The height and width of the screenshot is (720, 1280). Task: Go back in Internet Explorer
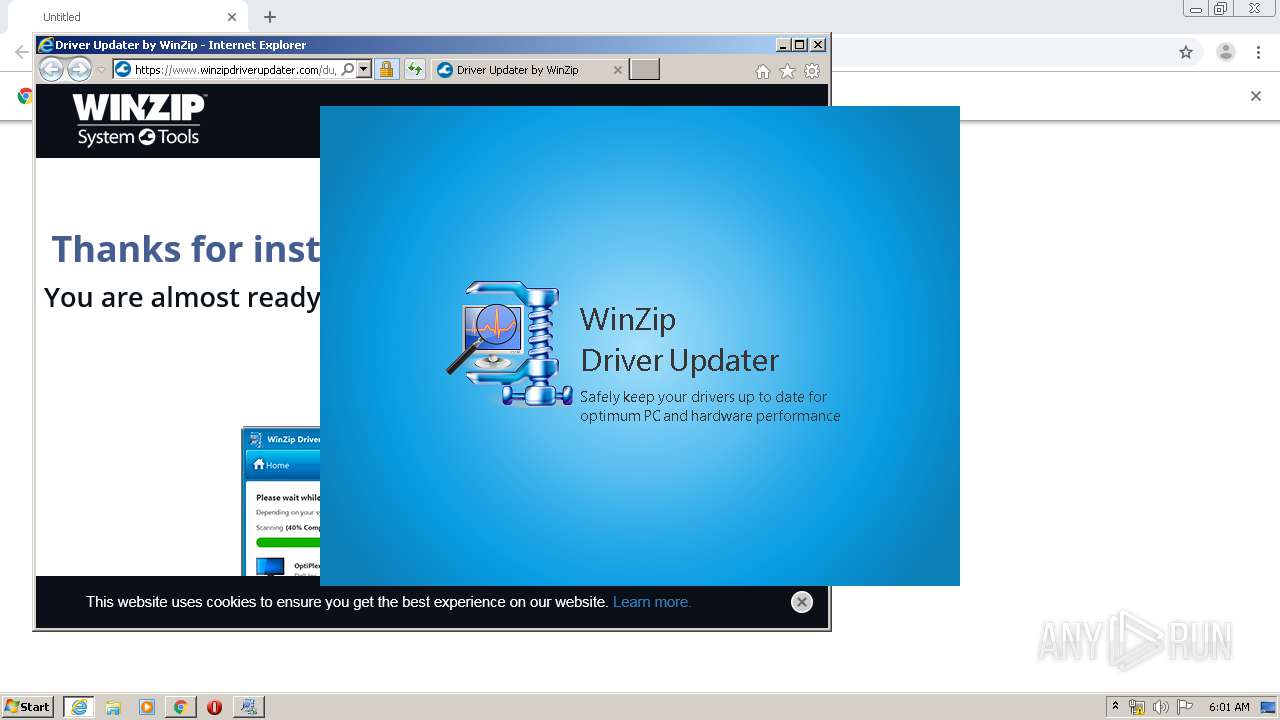(51, 69)
